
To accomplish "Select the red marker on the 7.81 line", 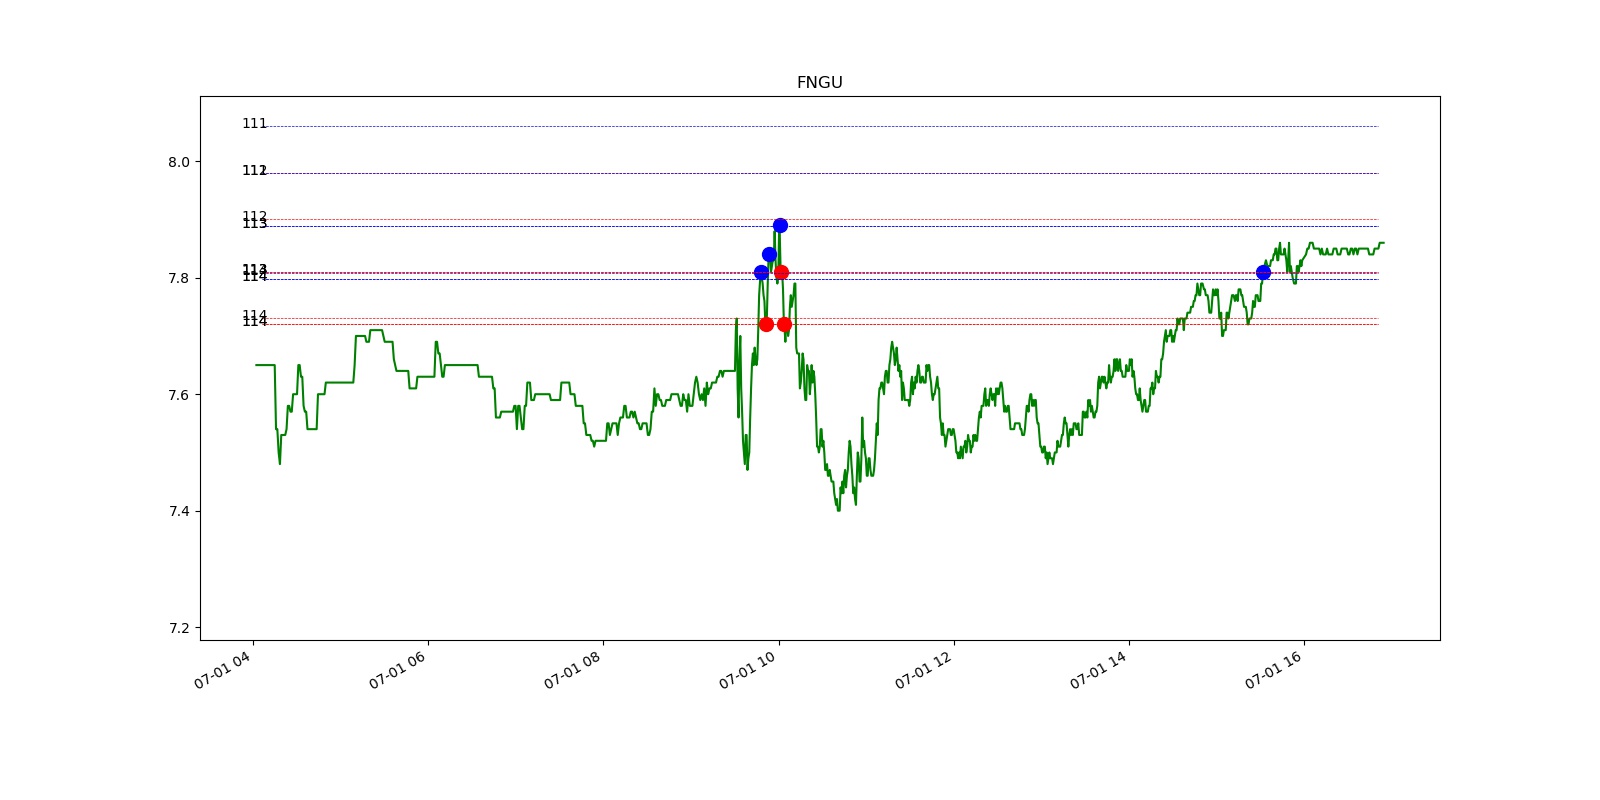I will coord(781,272).
